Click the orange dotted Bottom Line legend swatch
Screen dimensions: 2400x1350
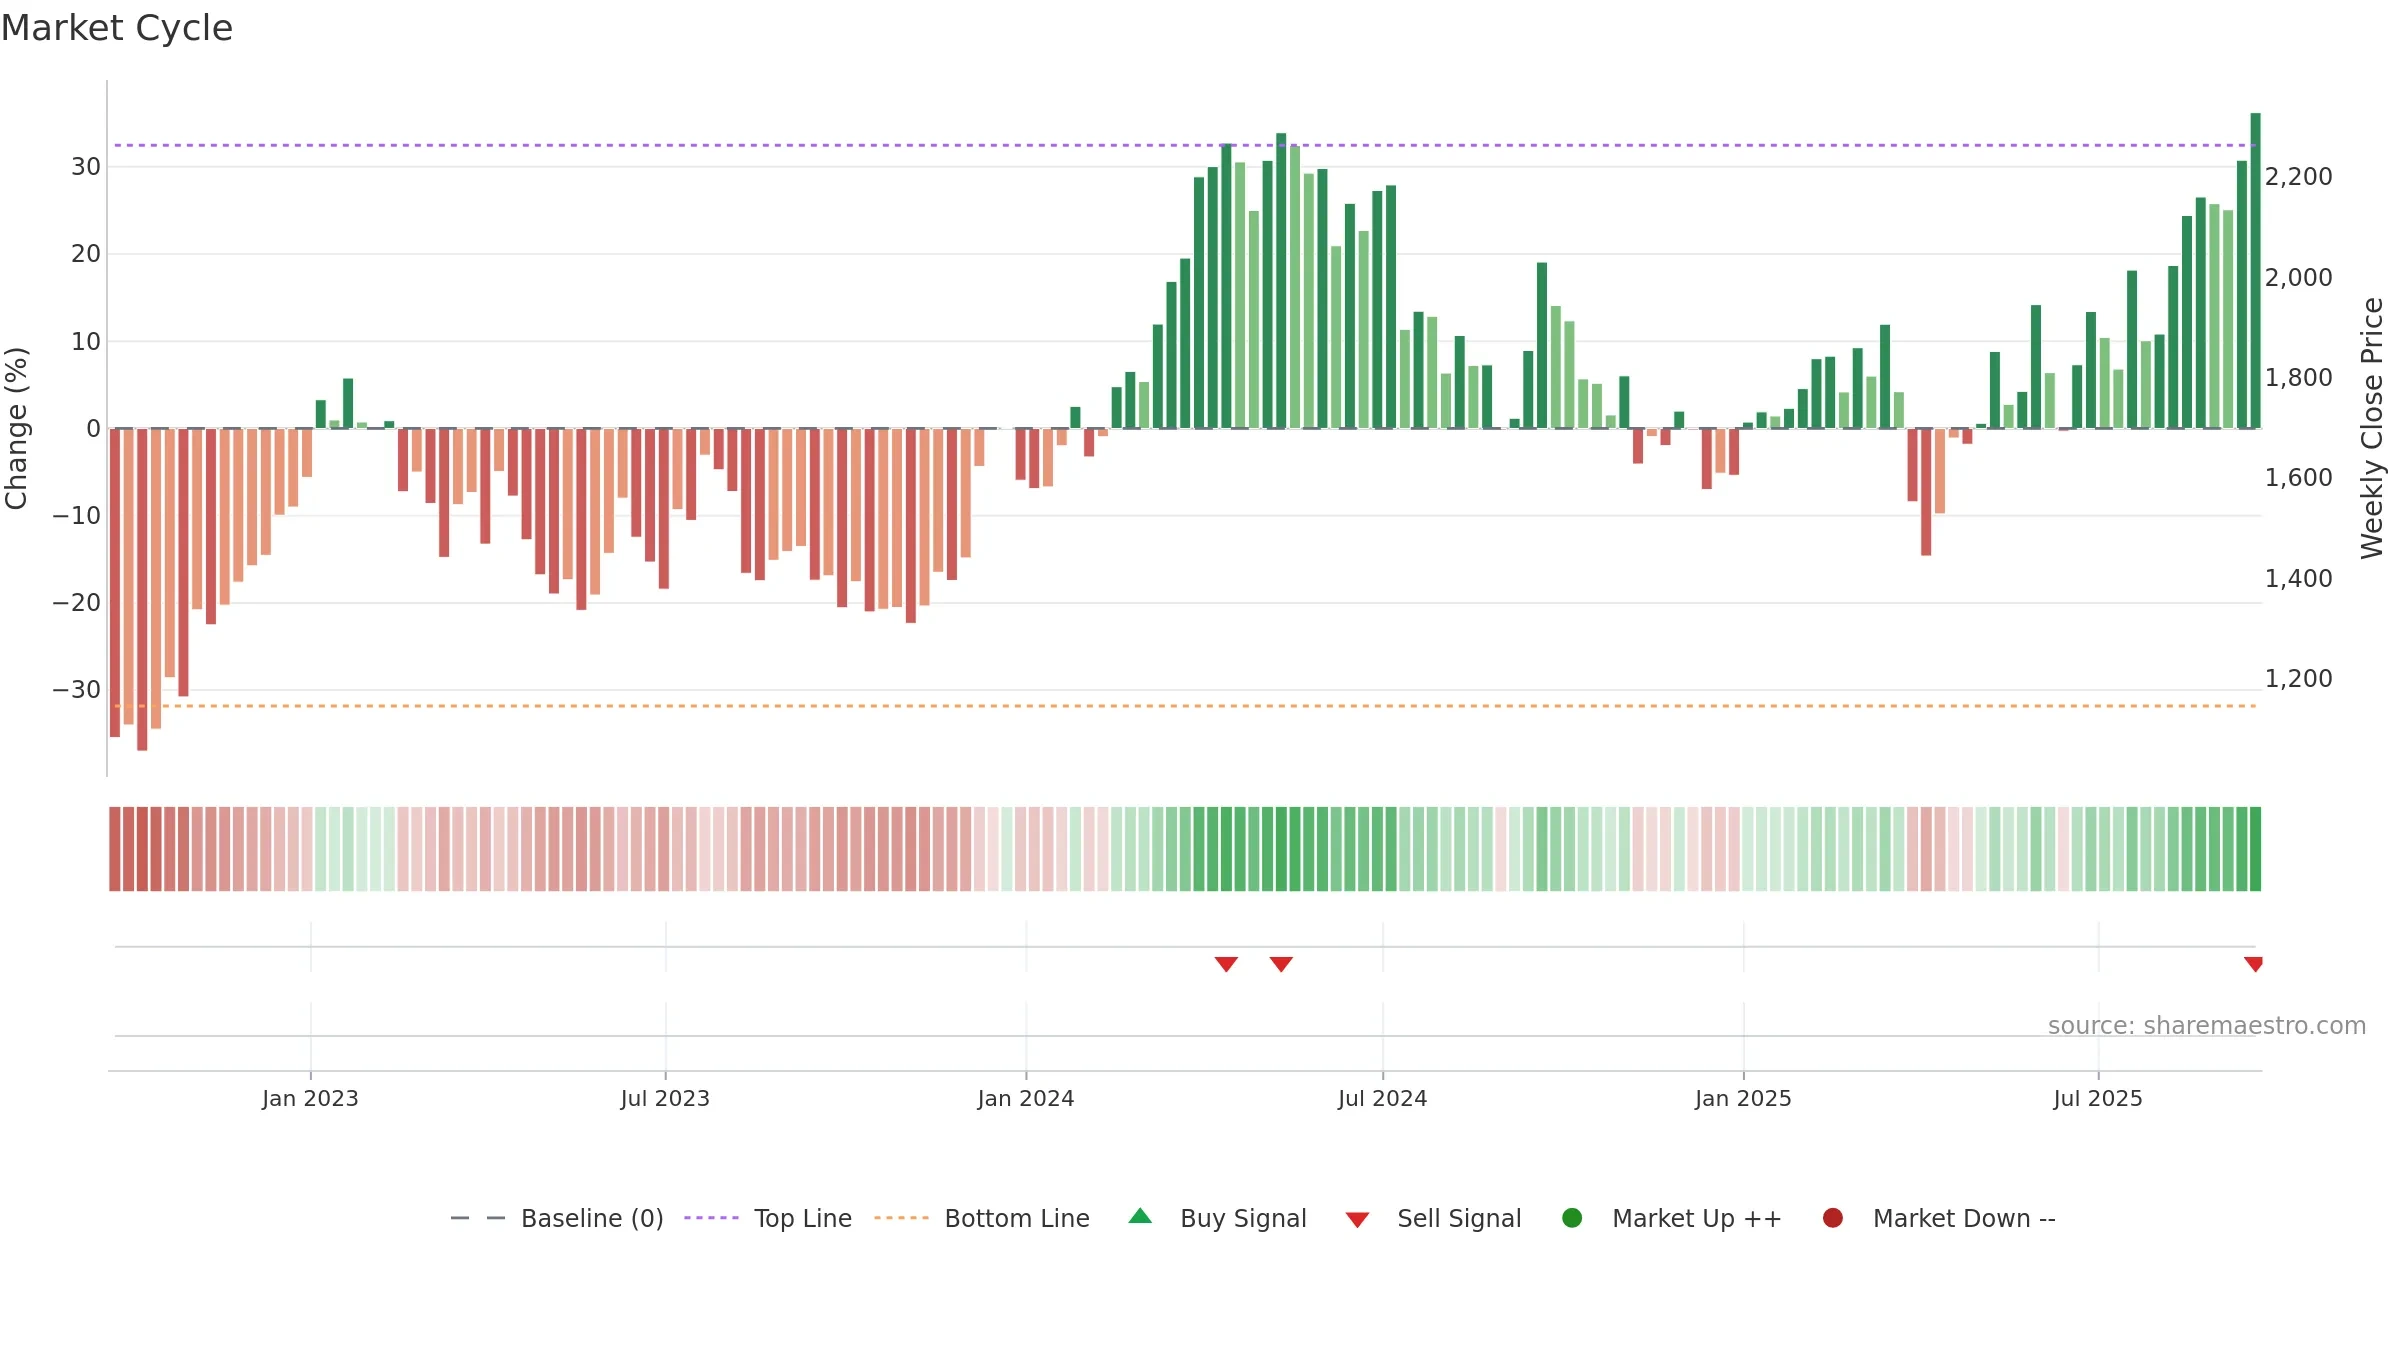[901, 1218]
